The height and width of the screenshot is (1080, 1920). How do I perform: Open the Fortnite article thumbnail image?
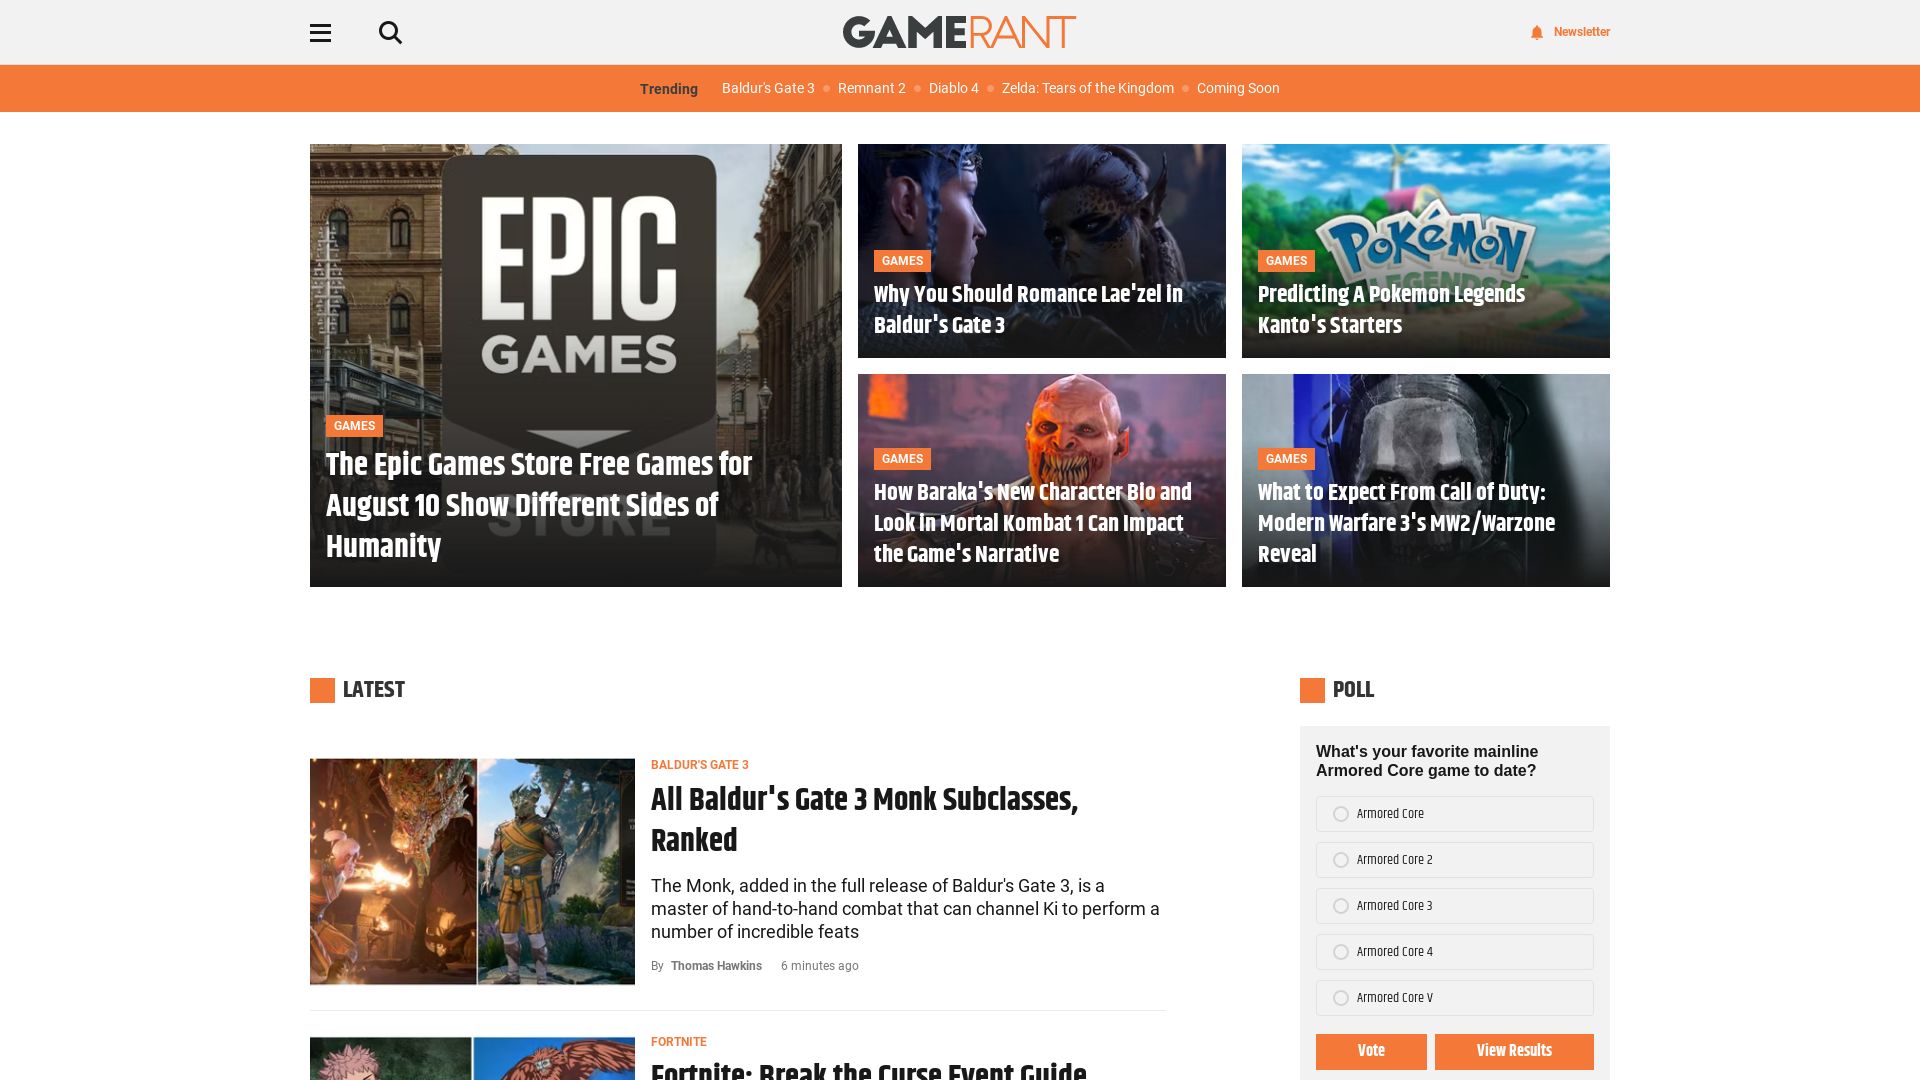coord(472,1058)
